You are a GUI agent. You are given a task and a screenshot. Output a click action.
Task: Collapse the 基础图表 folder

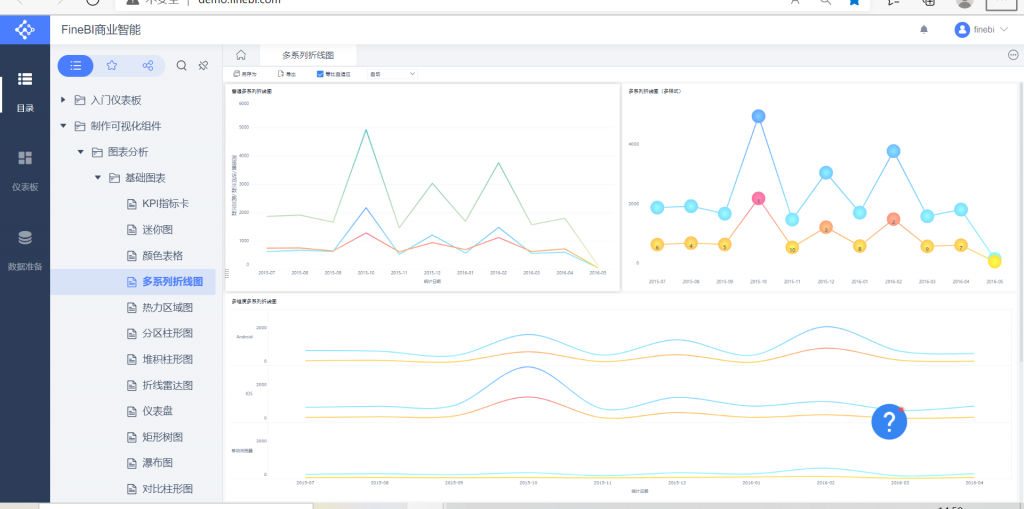click(98, 177)
